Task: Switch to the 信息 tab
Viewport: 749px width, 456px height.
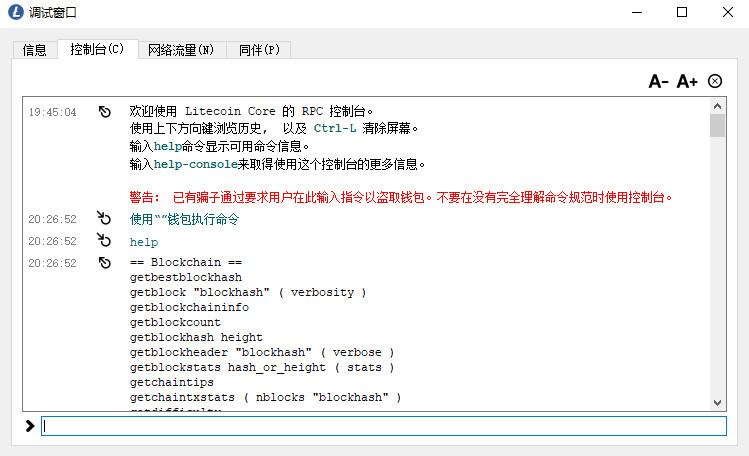Action: [x=34, y=50]
